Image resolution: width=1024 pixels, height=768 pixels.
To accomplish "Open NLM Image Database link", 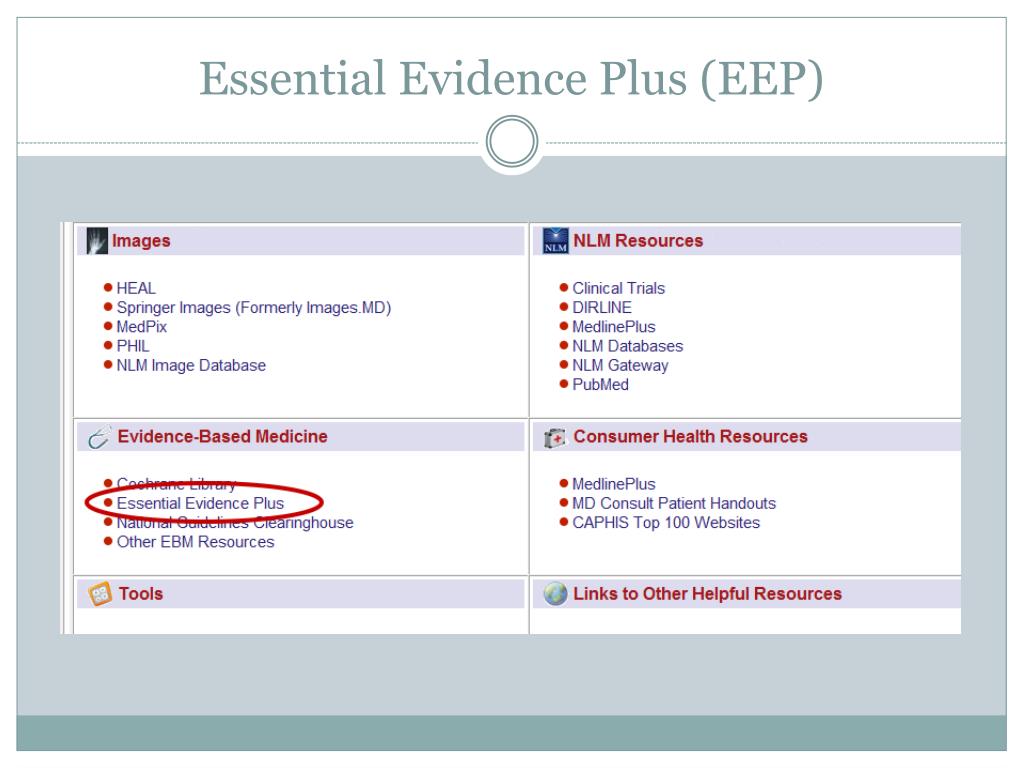I will (191, 365).
